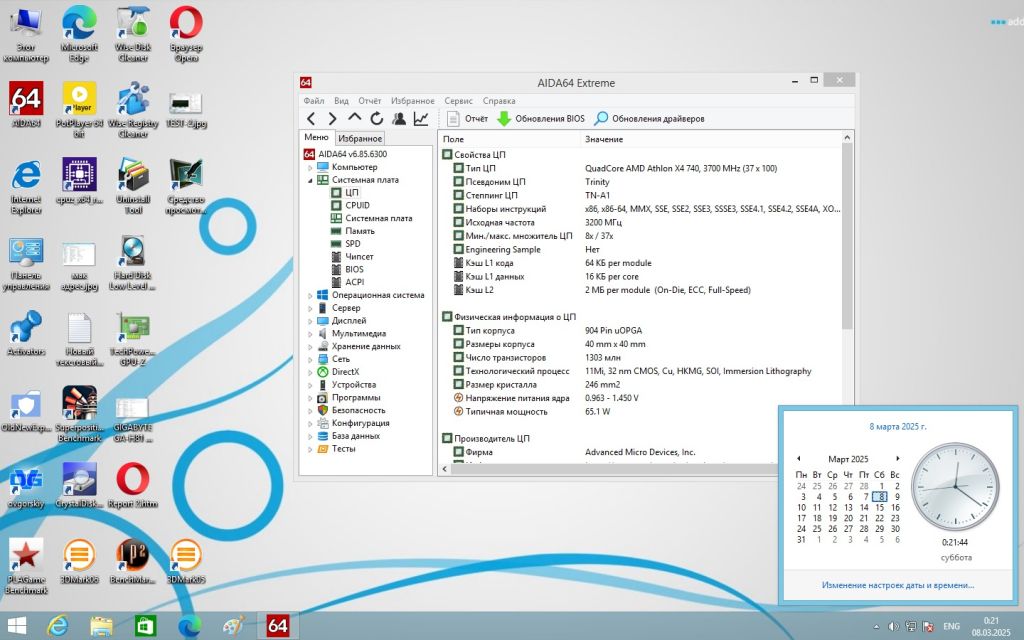Open the graph chart toolbar icon

coord(421,119)
